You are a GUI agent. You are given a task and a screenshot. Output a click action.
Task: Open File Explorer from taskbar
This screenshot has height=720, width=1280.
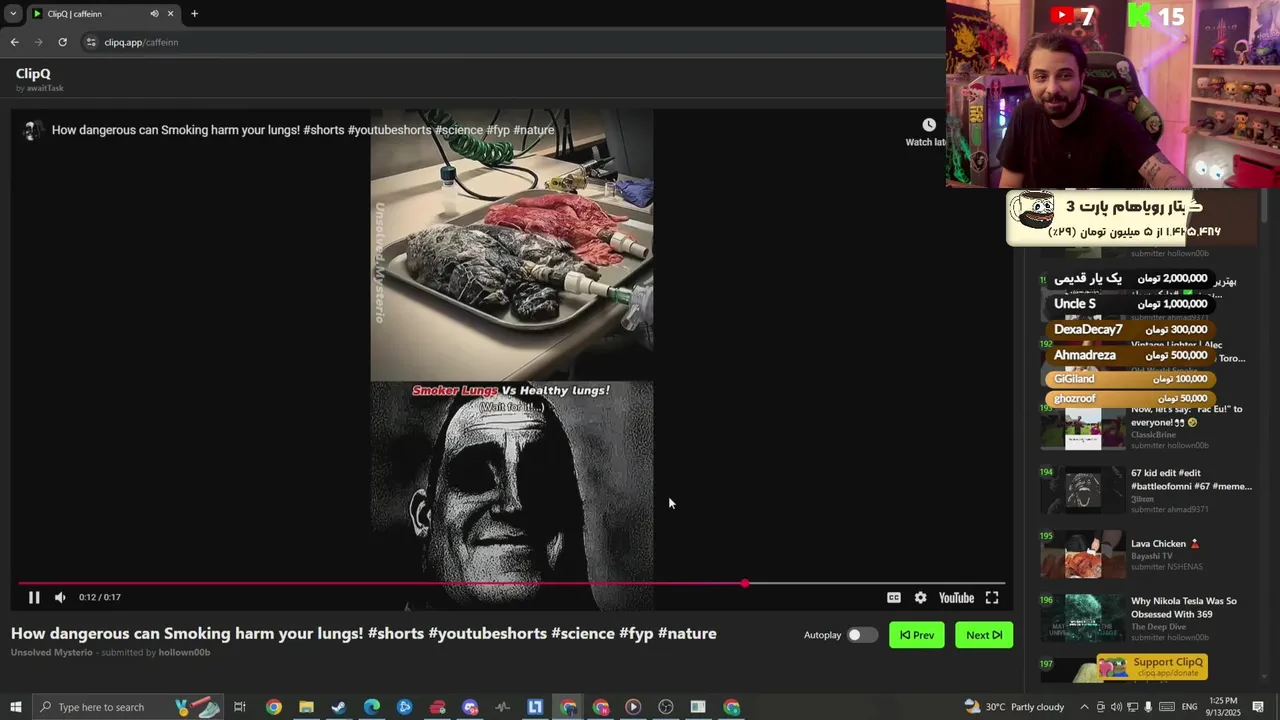click(x=306, y=707)
